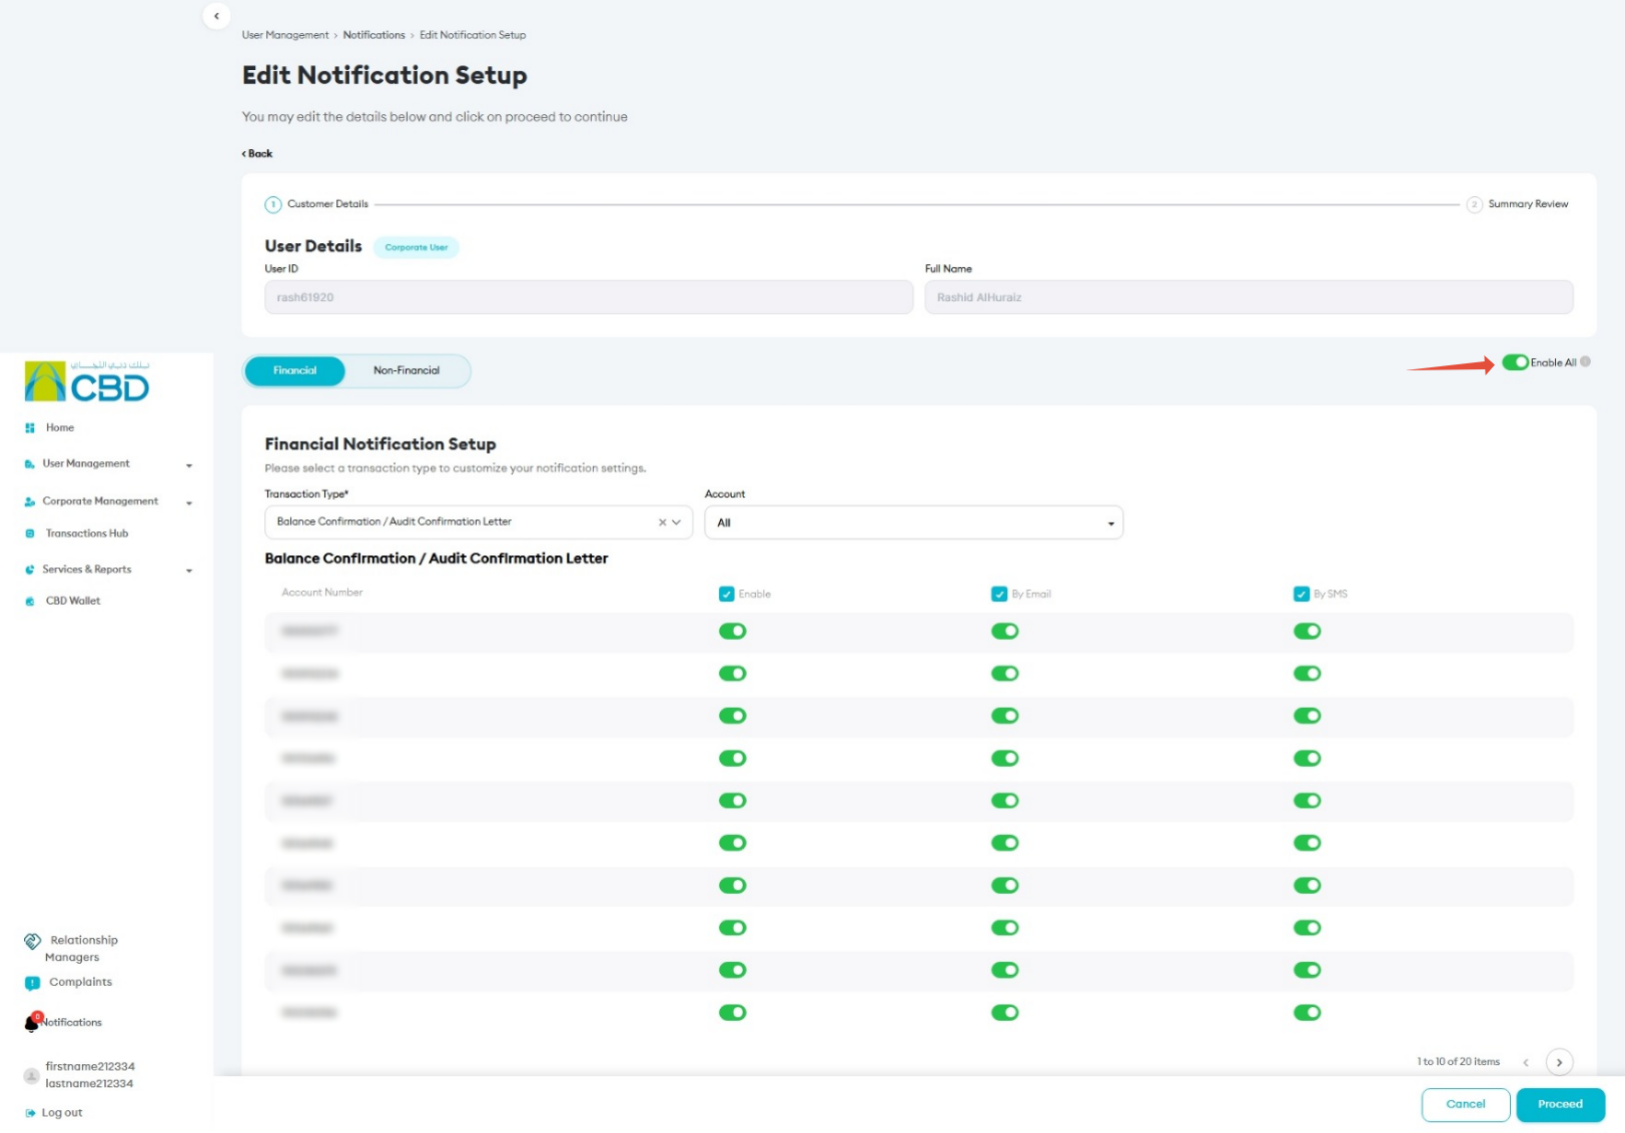Viewport: 1625px width, 1133px height.
Task: Click the step 2 Summary Review circle
Action: [x=1474, y=205]
